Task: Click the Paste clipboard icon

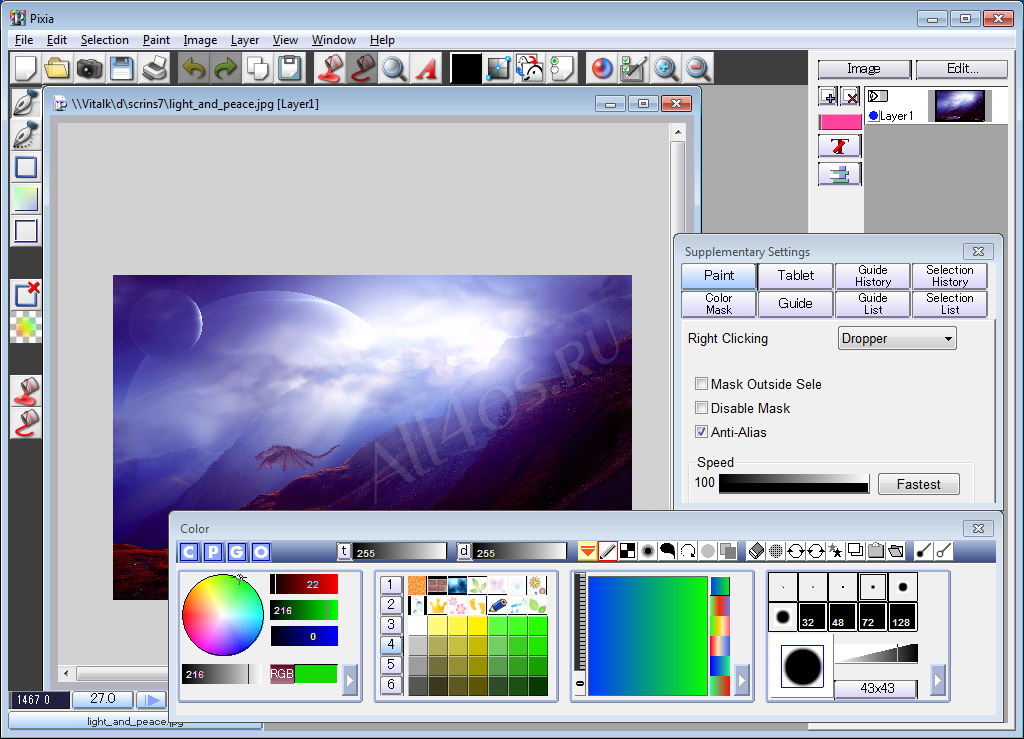Action: click(289, 68)
